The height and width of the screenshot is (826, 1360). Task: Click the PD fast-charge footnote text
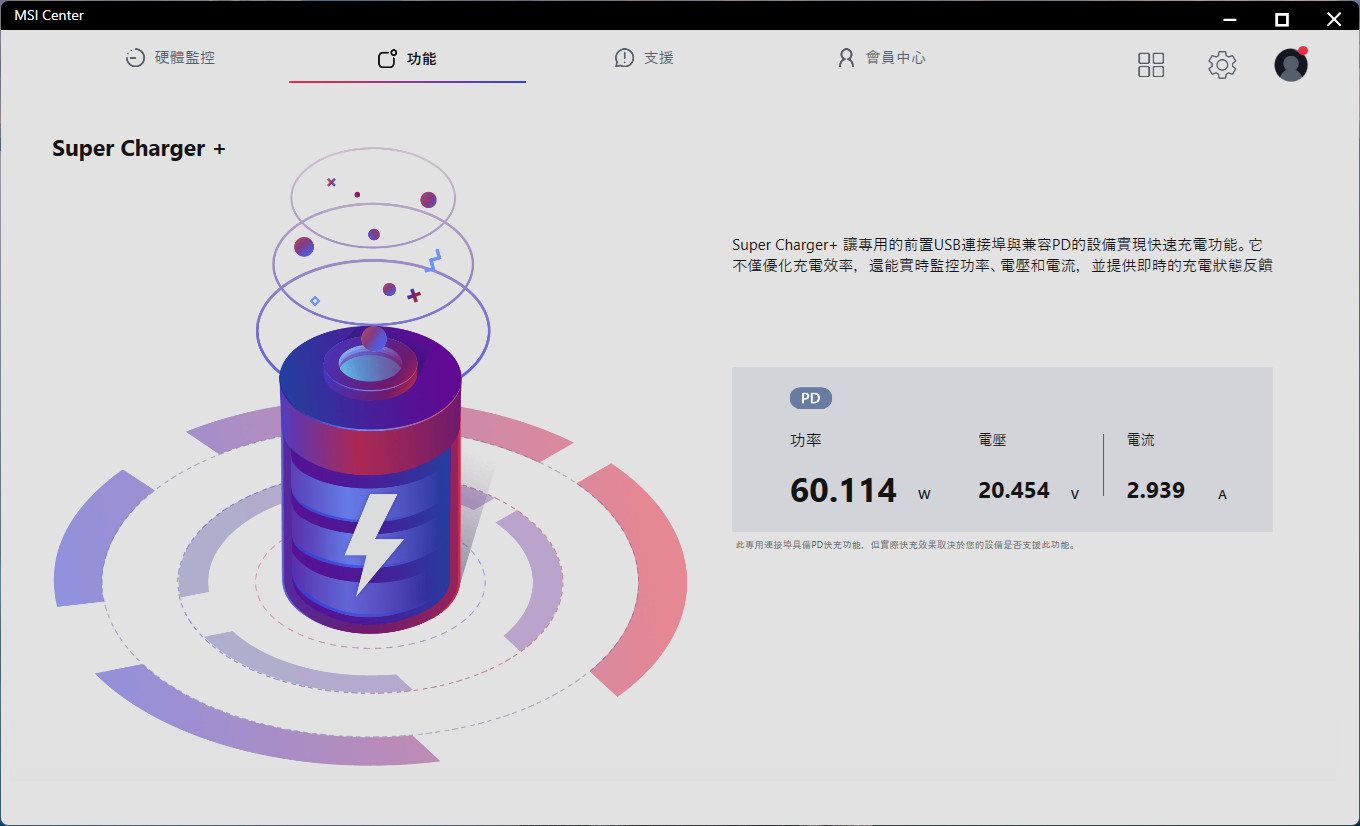coord(905,546)
